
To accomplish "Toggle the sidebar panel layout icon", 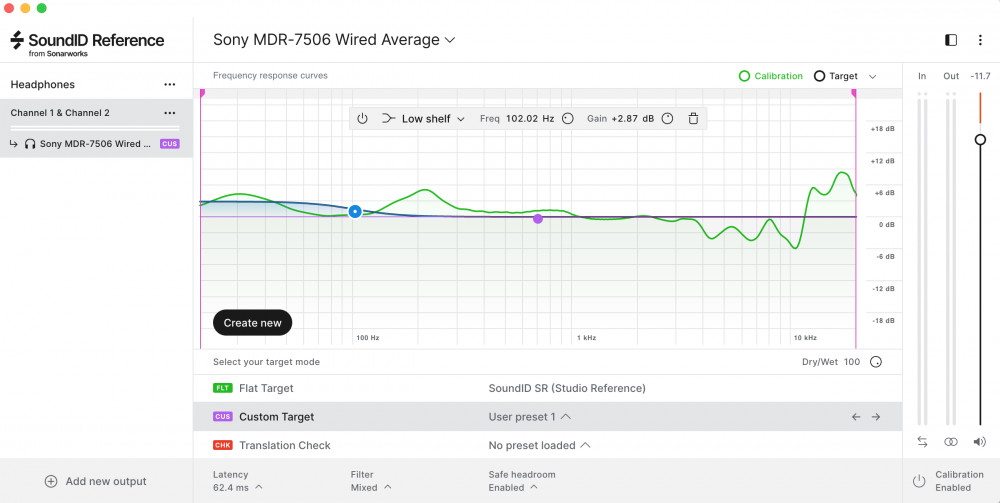I will (x=951, y=40).
